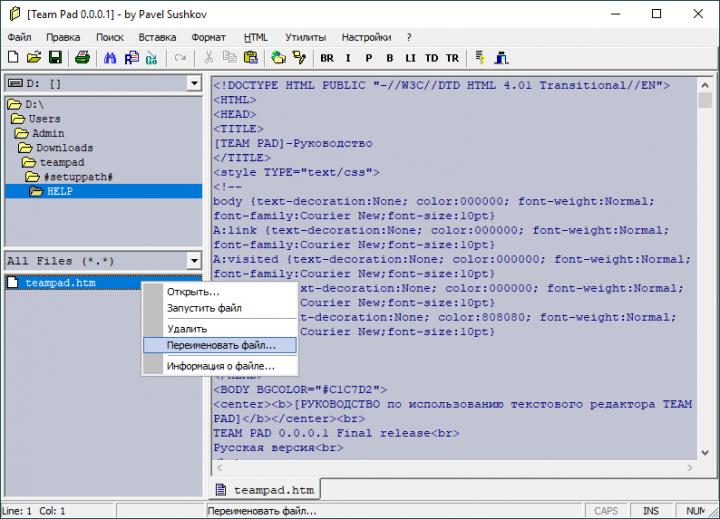Insert TR table row tag
720x519 pixels.
(x=452, y=58)
